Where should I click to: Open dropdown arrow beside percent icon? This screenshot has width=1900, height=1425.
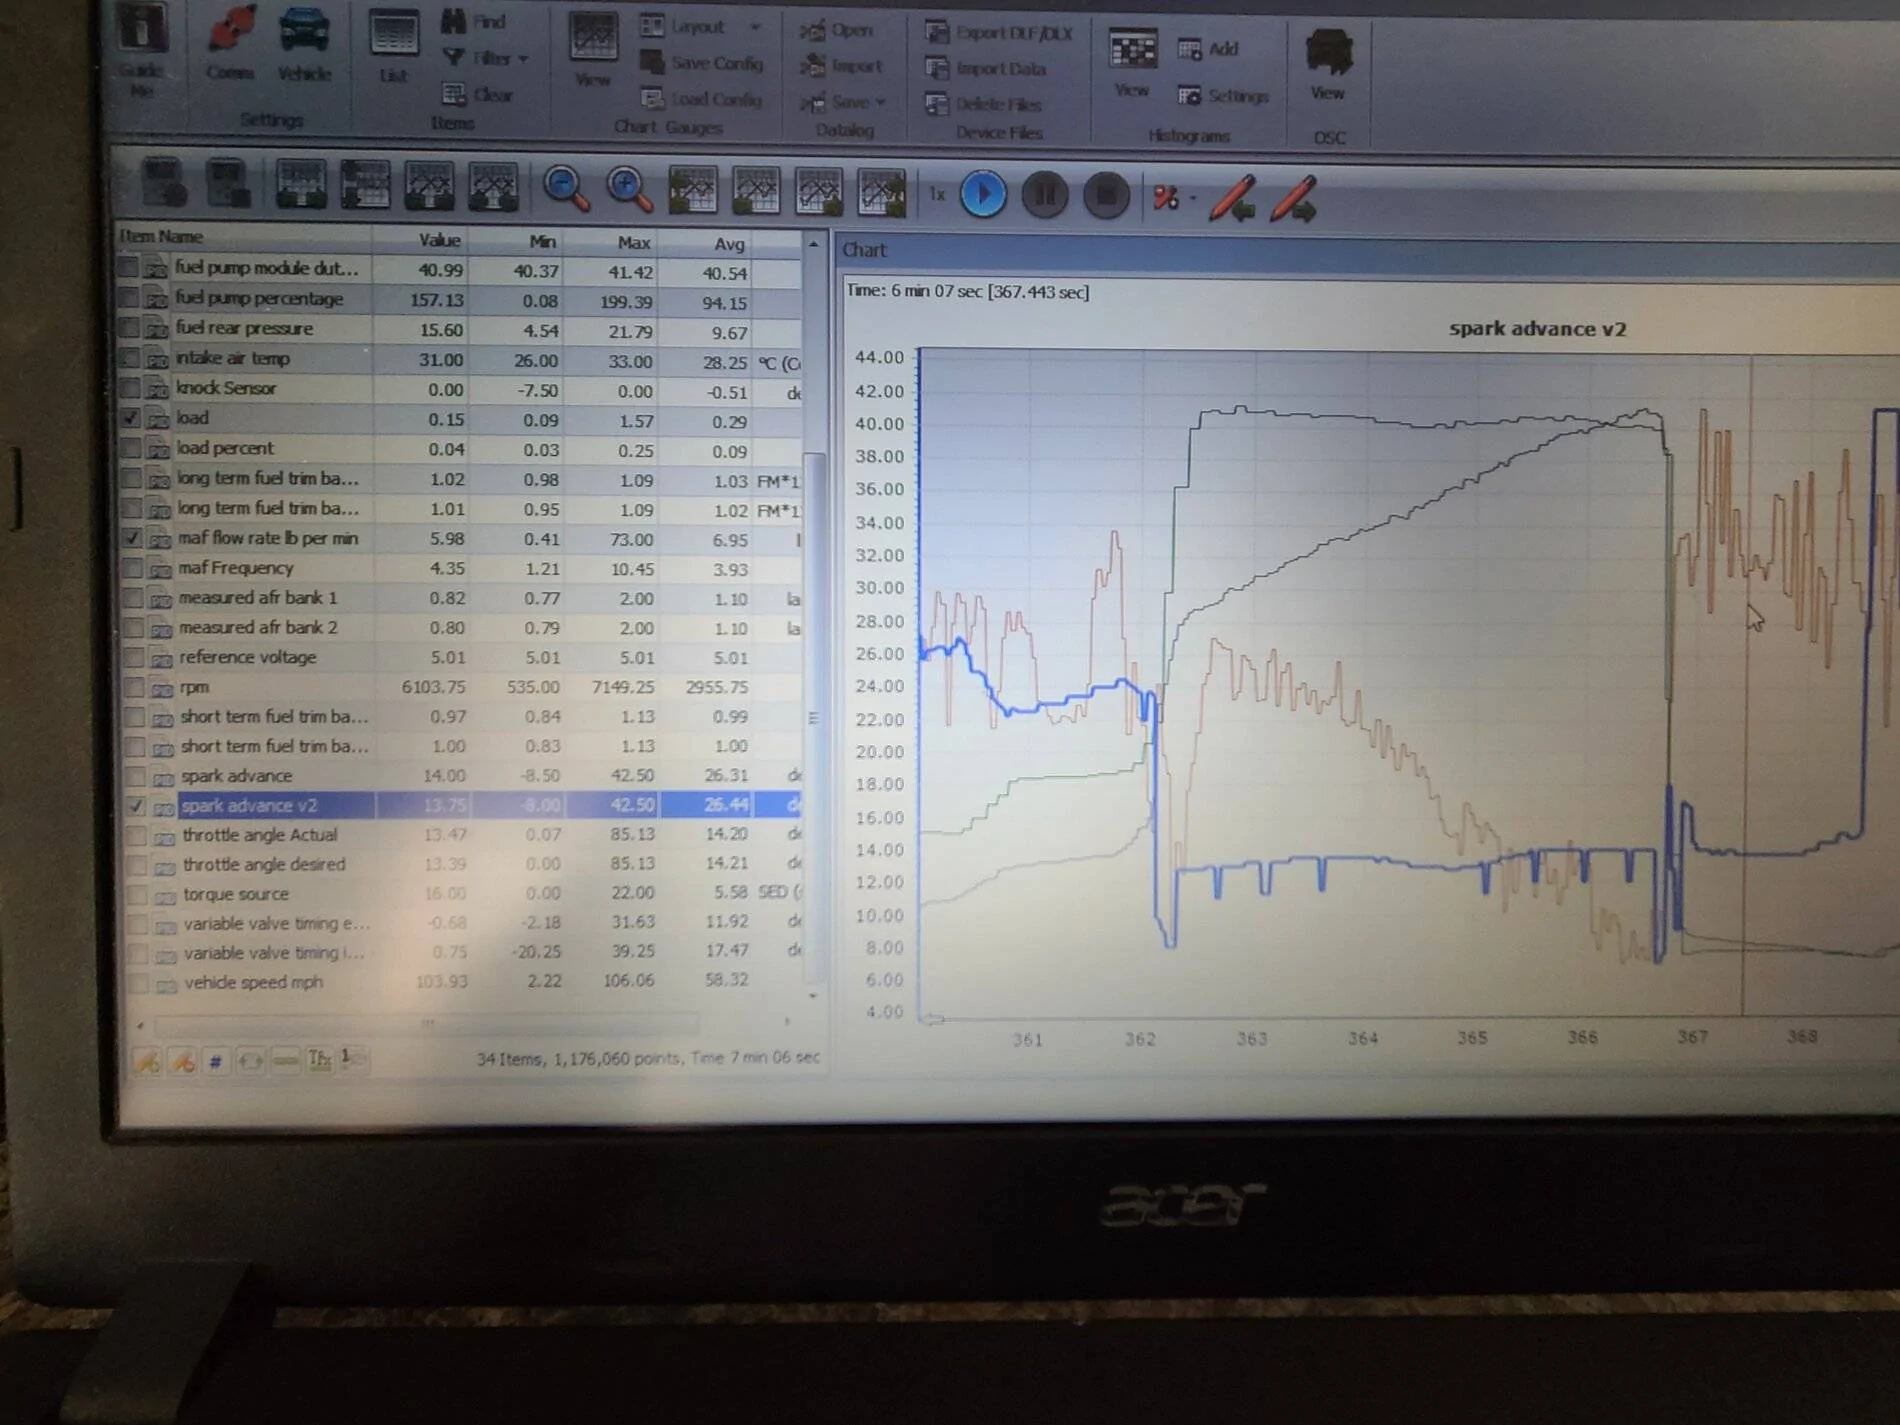pos(1193,198)
